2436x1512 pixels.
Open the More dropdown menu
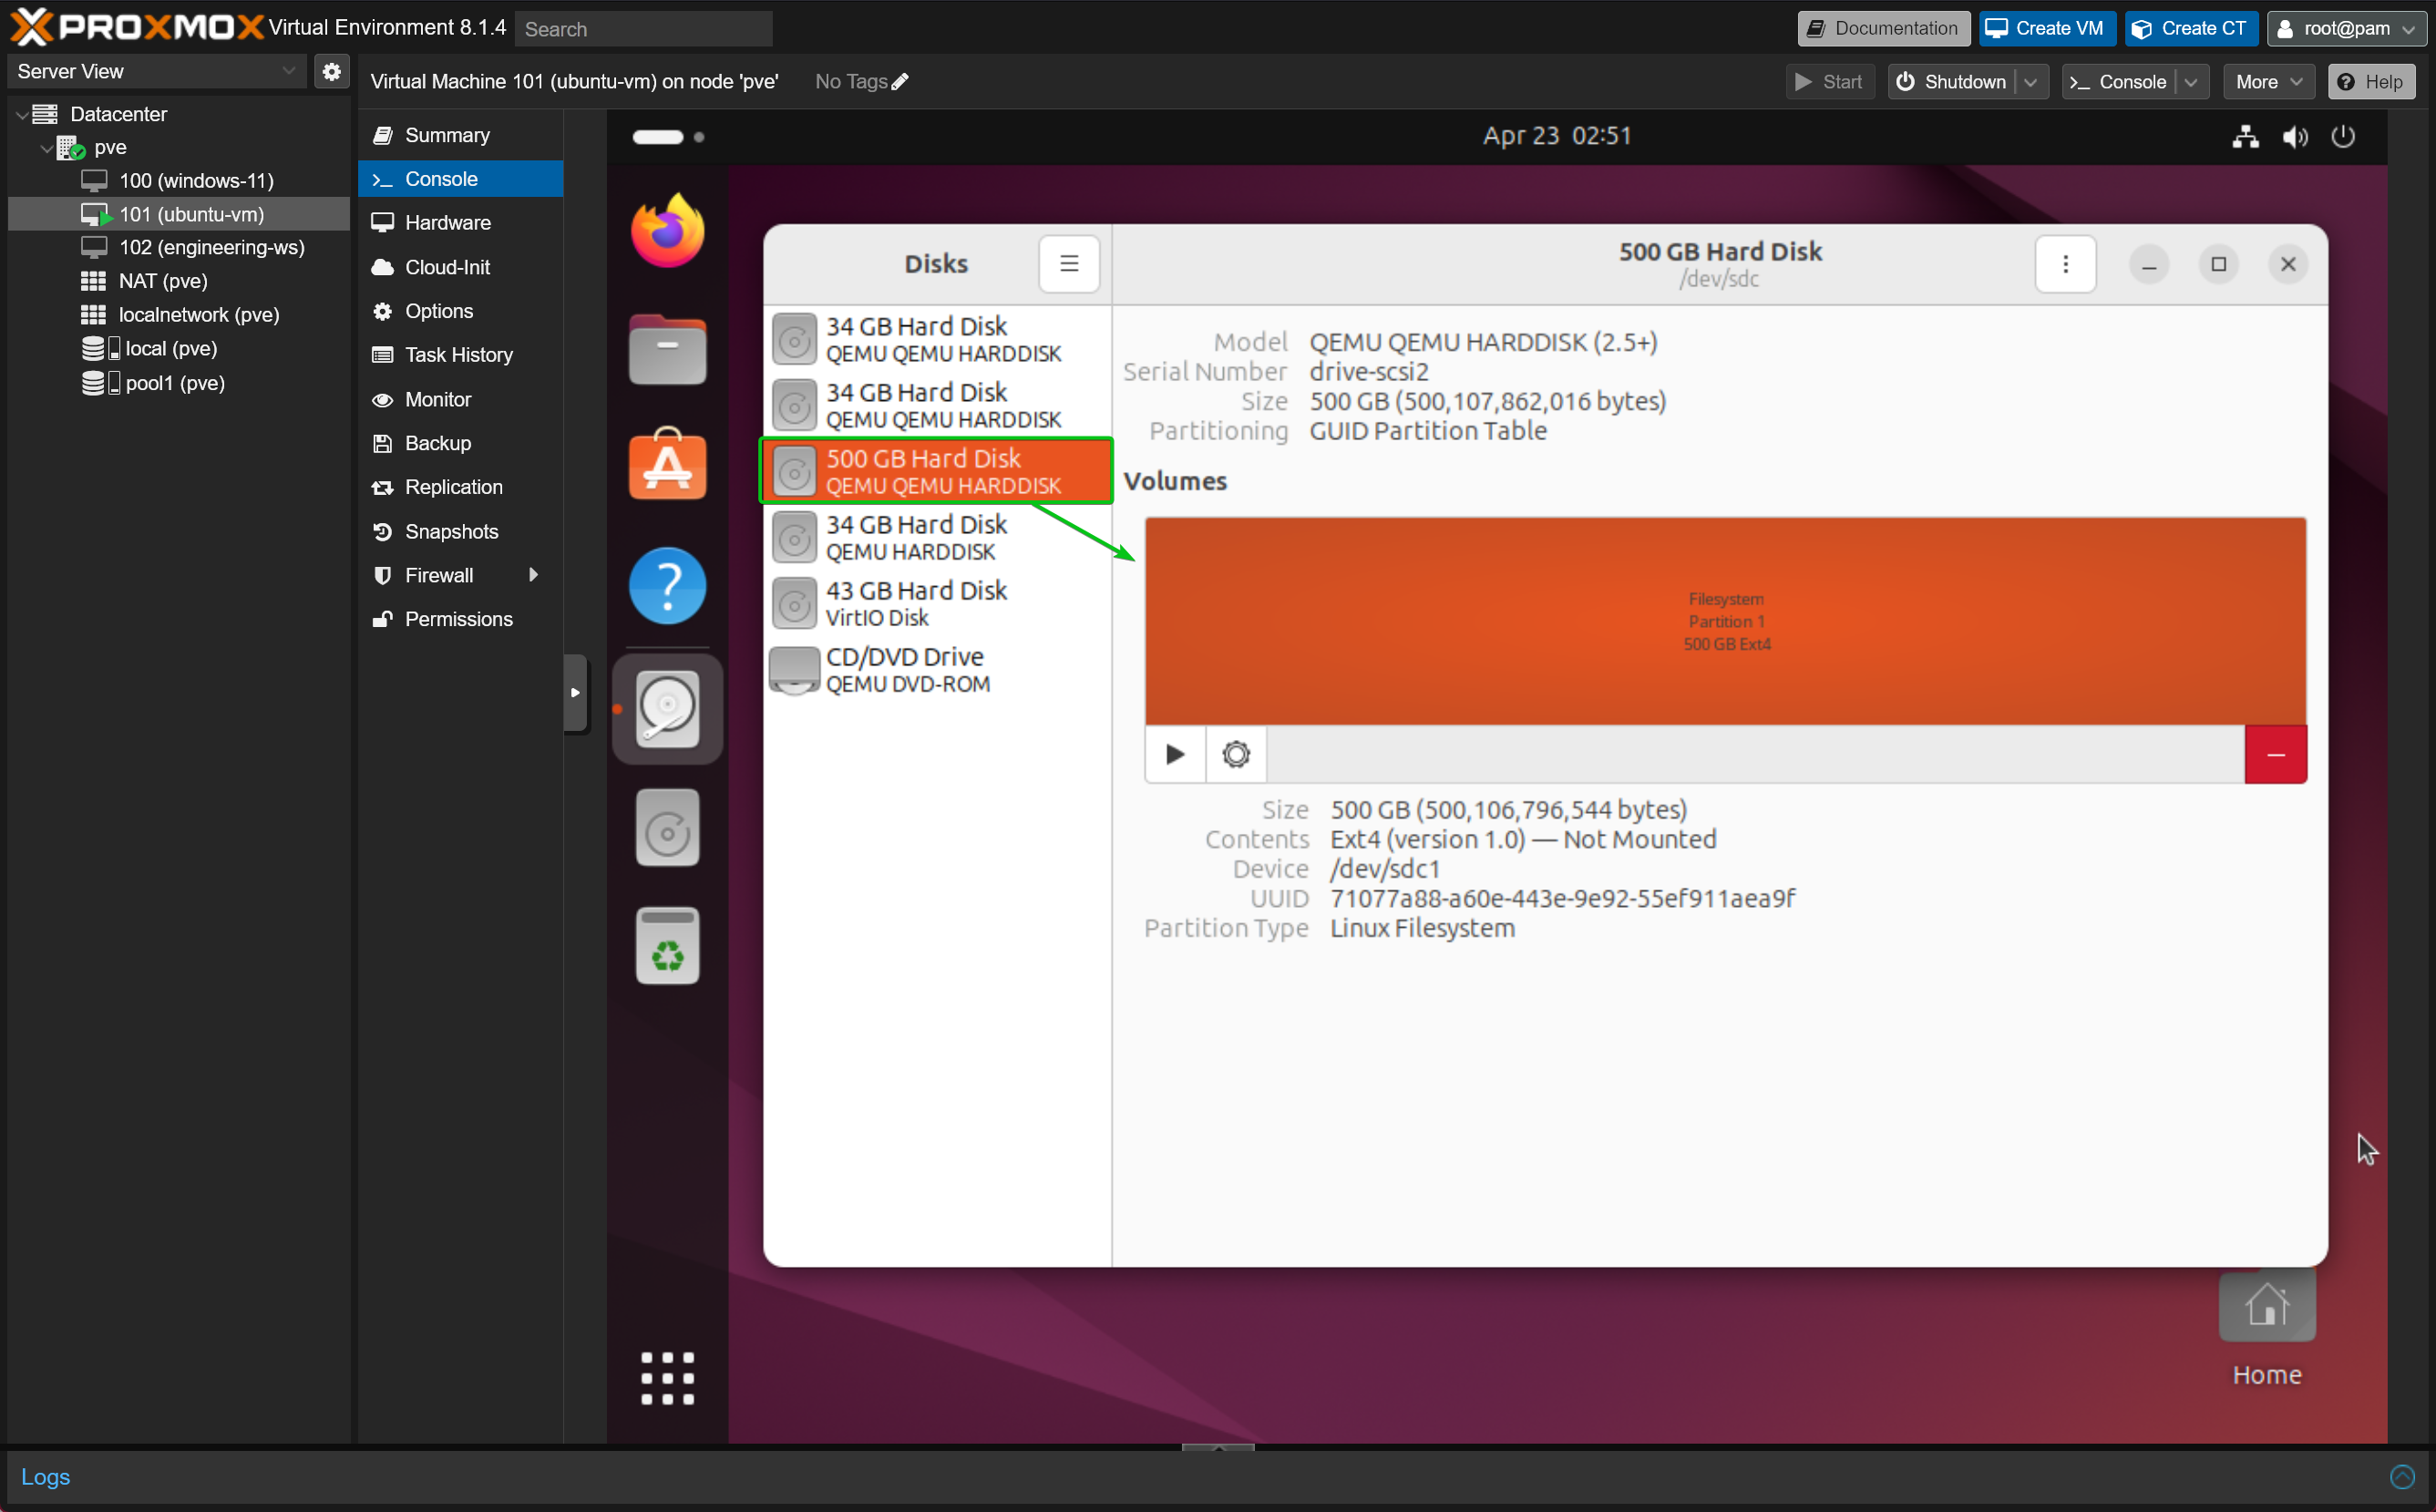tap(2268, 82)
